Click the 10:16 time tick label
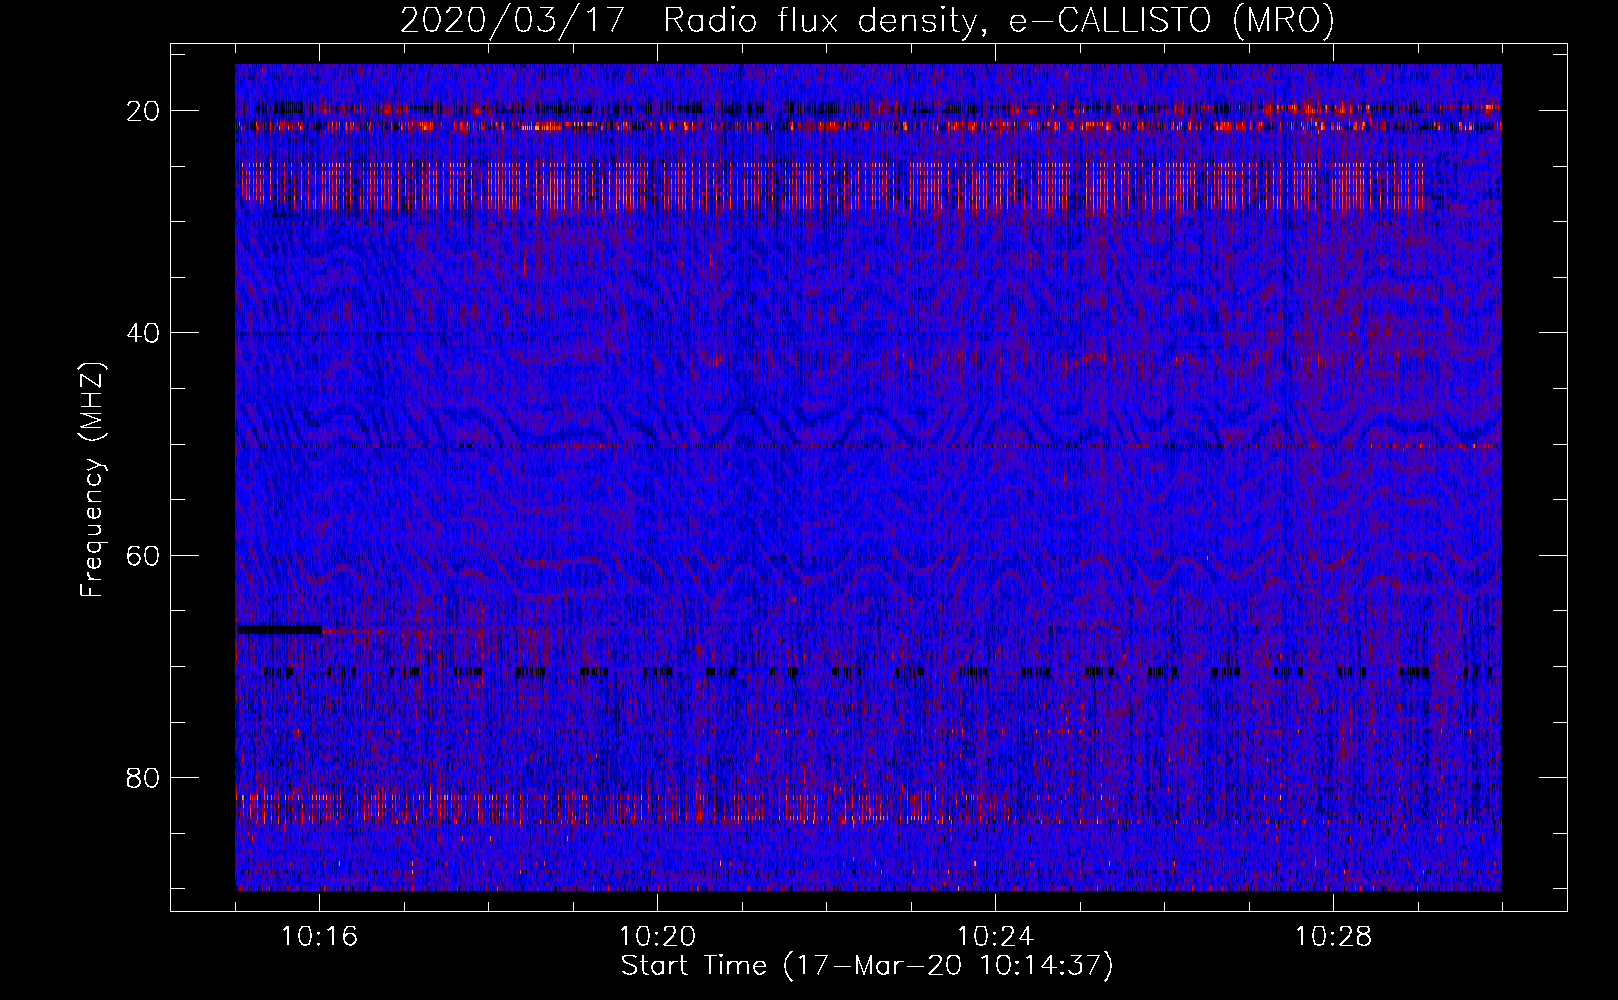 (x=320, y=937)
